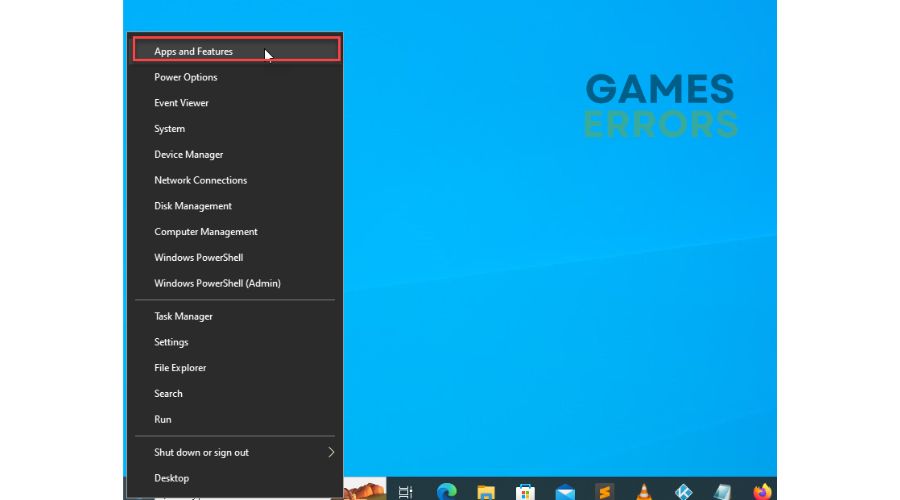Open Network Connections
The height and width of the screenshot is (500, 900).
coord(235,180)
